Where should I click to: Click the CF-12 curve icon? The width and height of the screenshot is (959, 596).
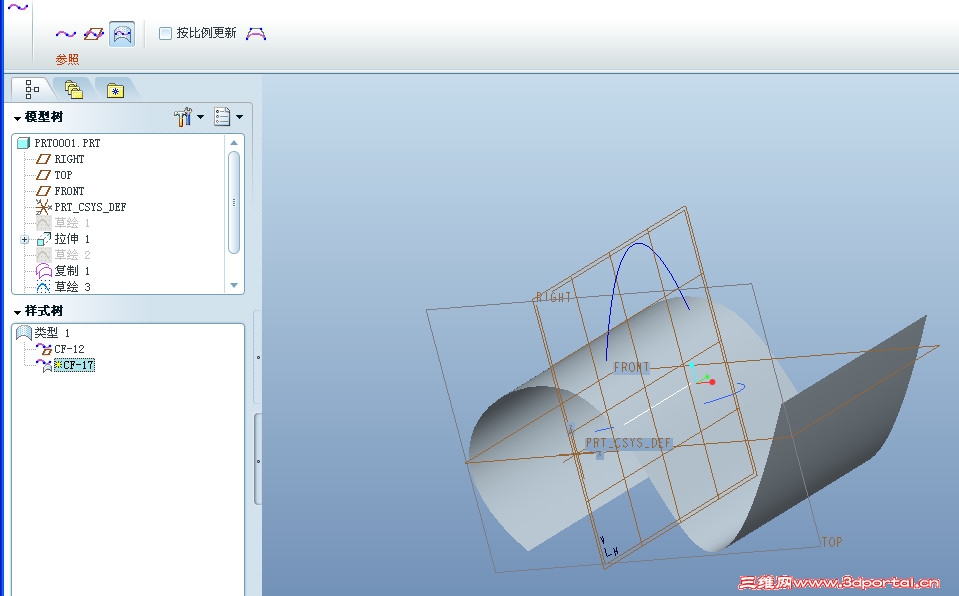point(43,349)
